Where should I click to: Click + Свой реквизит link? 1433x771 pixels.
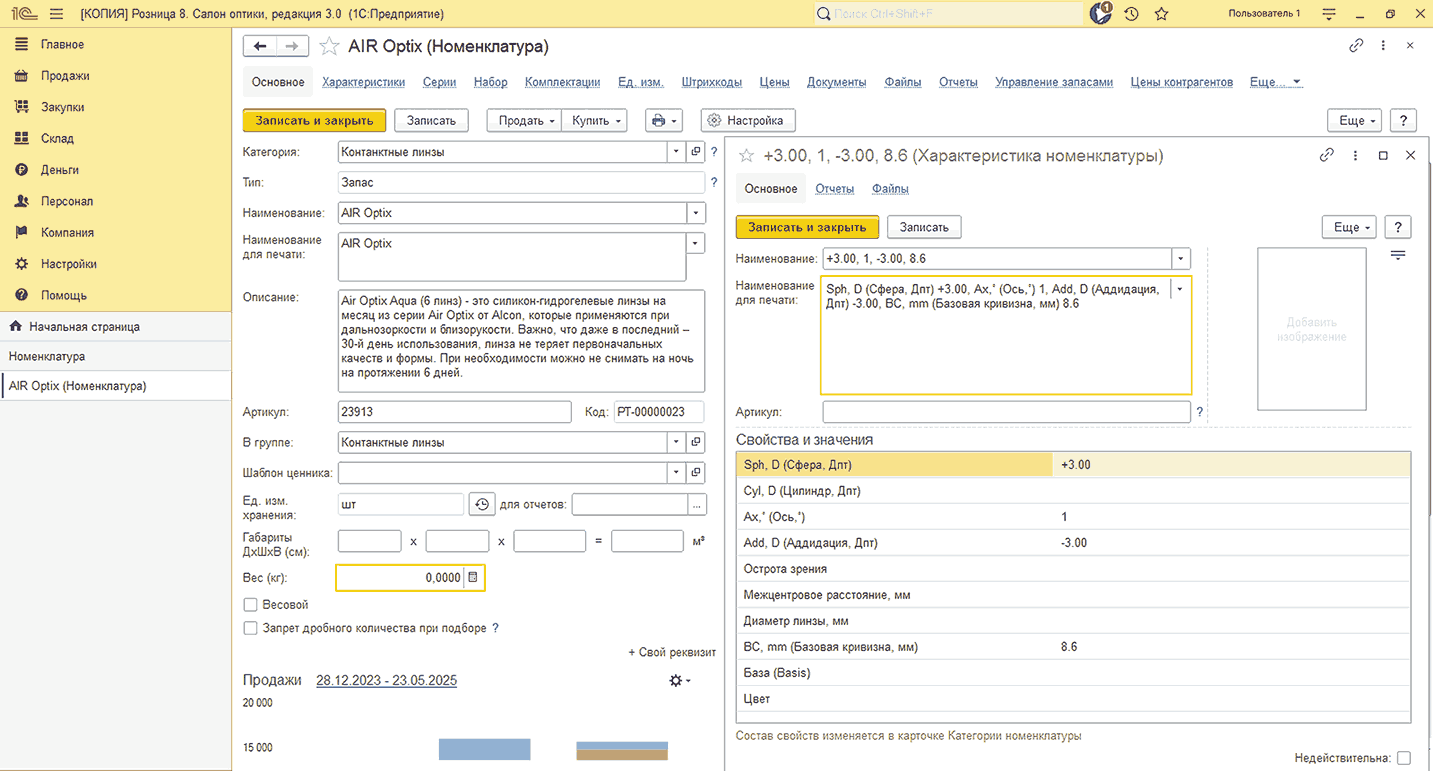pyautogui.click(x=672, y=652)
